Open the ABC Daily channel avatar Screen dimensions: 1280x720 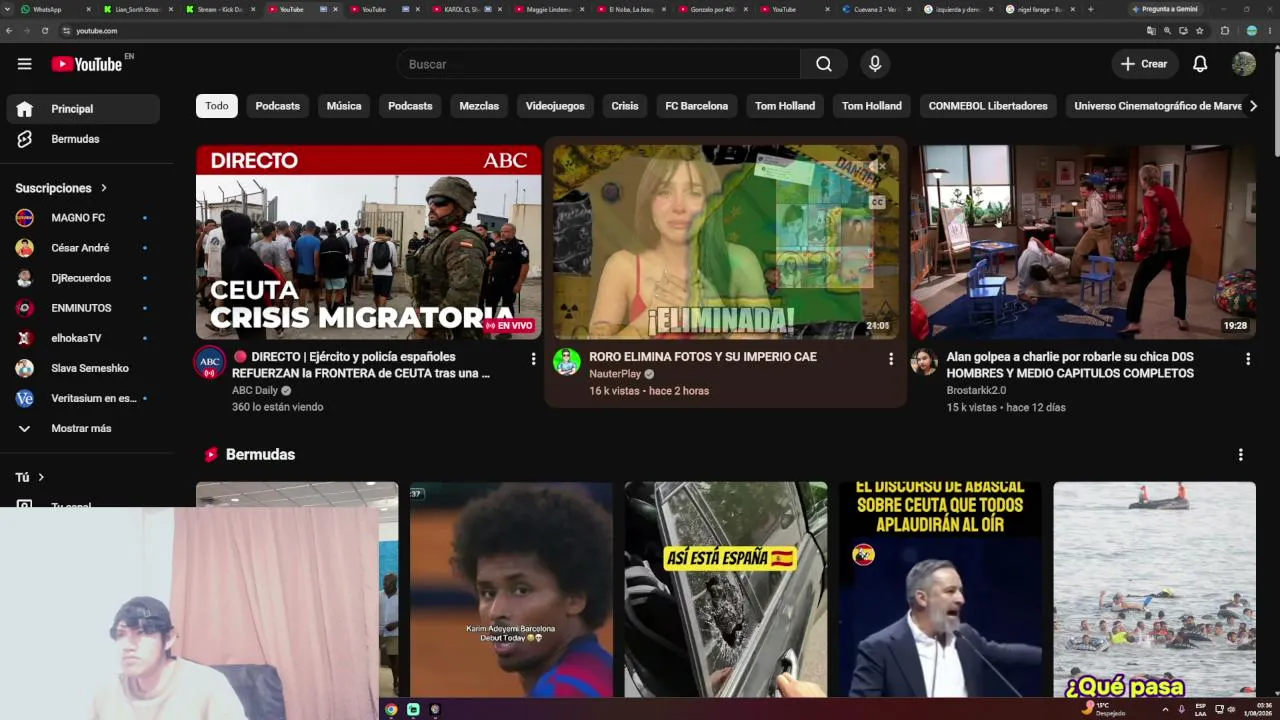pyautogui.click(x=209, y=362)
